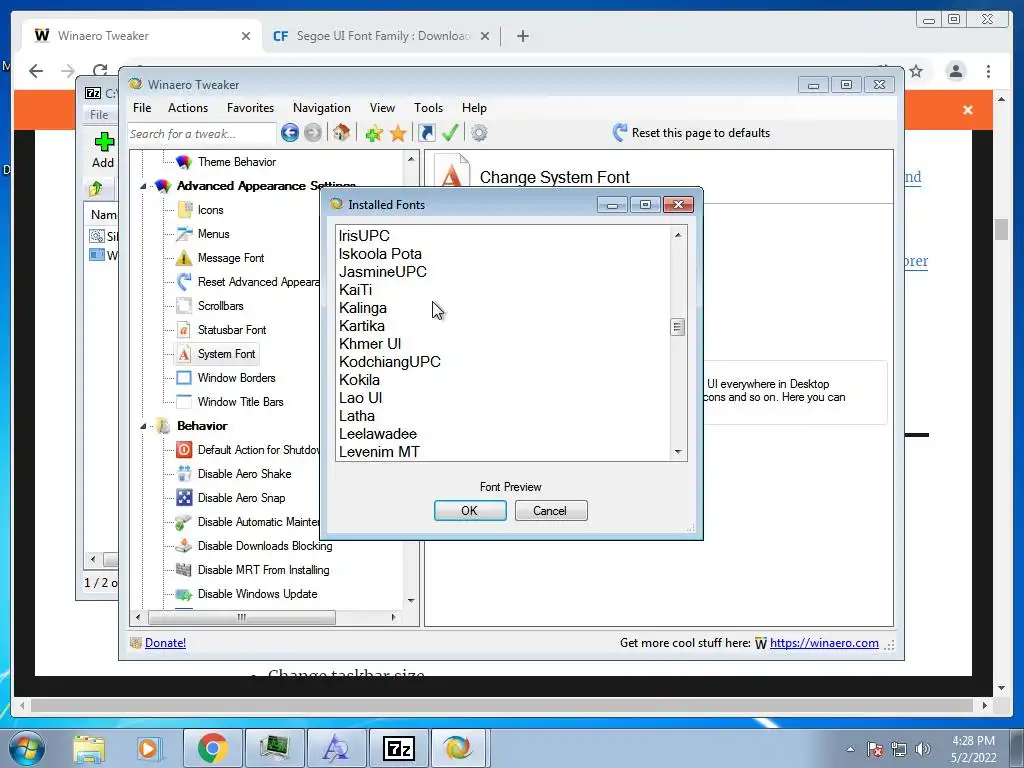Click the green plus star add-bookmark icon

pos(374,133)
